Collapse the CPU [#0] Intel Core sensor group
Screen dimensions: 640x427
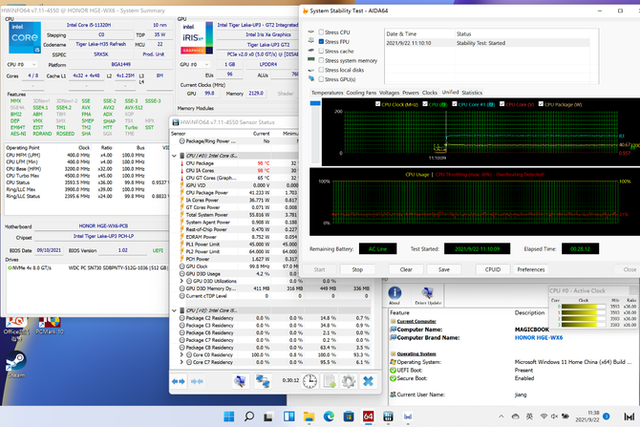pyautogui.click(x=176, y=156)
